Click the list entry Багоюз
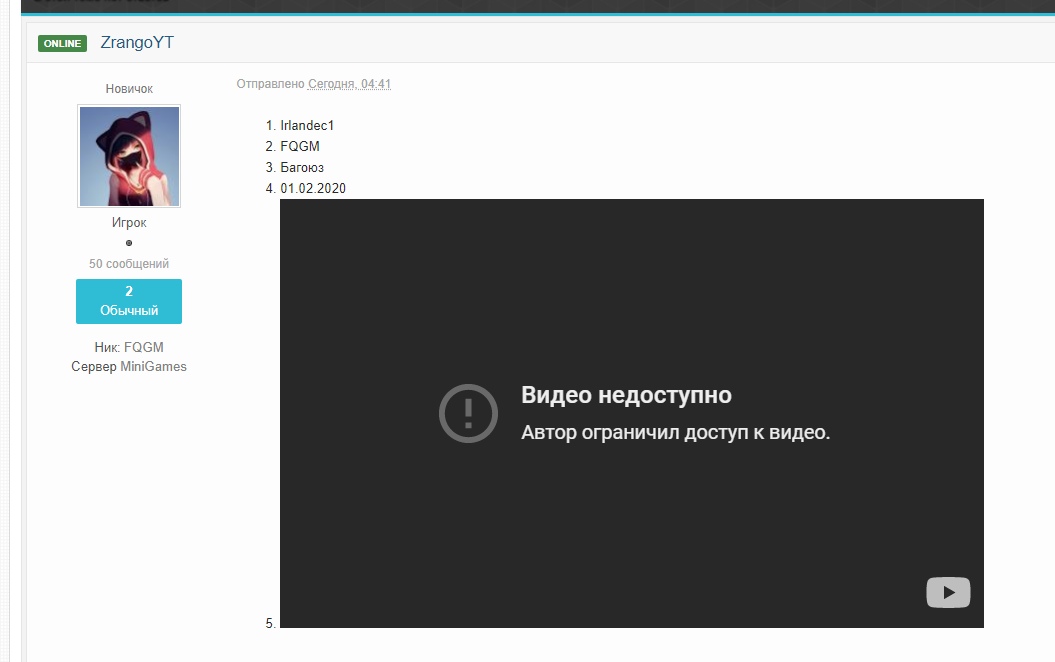 pyautogui.click(x=304, y=167)
